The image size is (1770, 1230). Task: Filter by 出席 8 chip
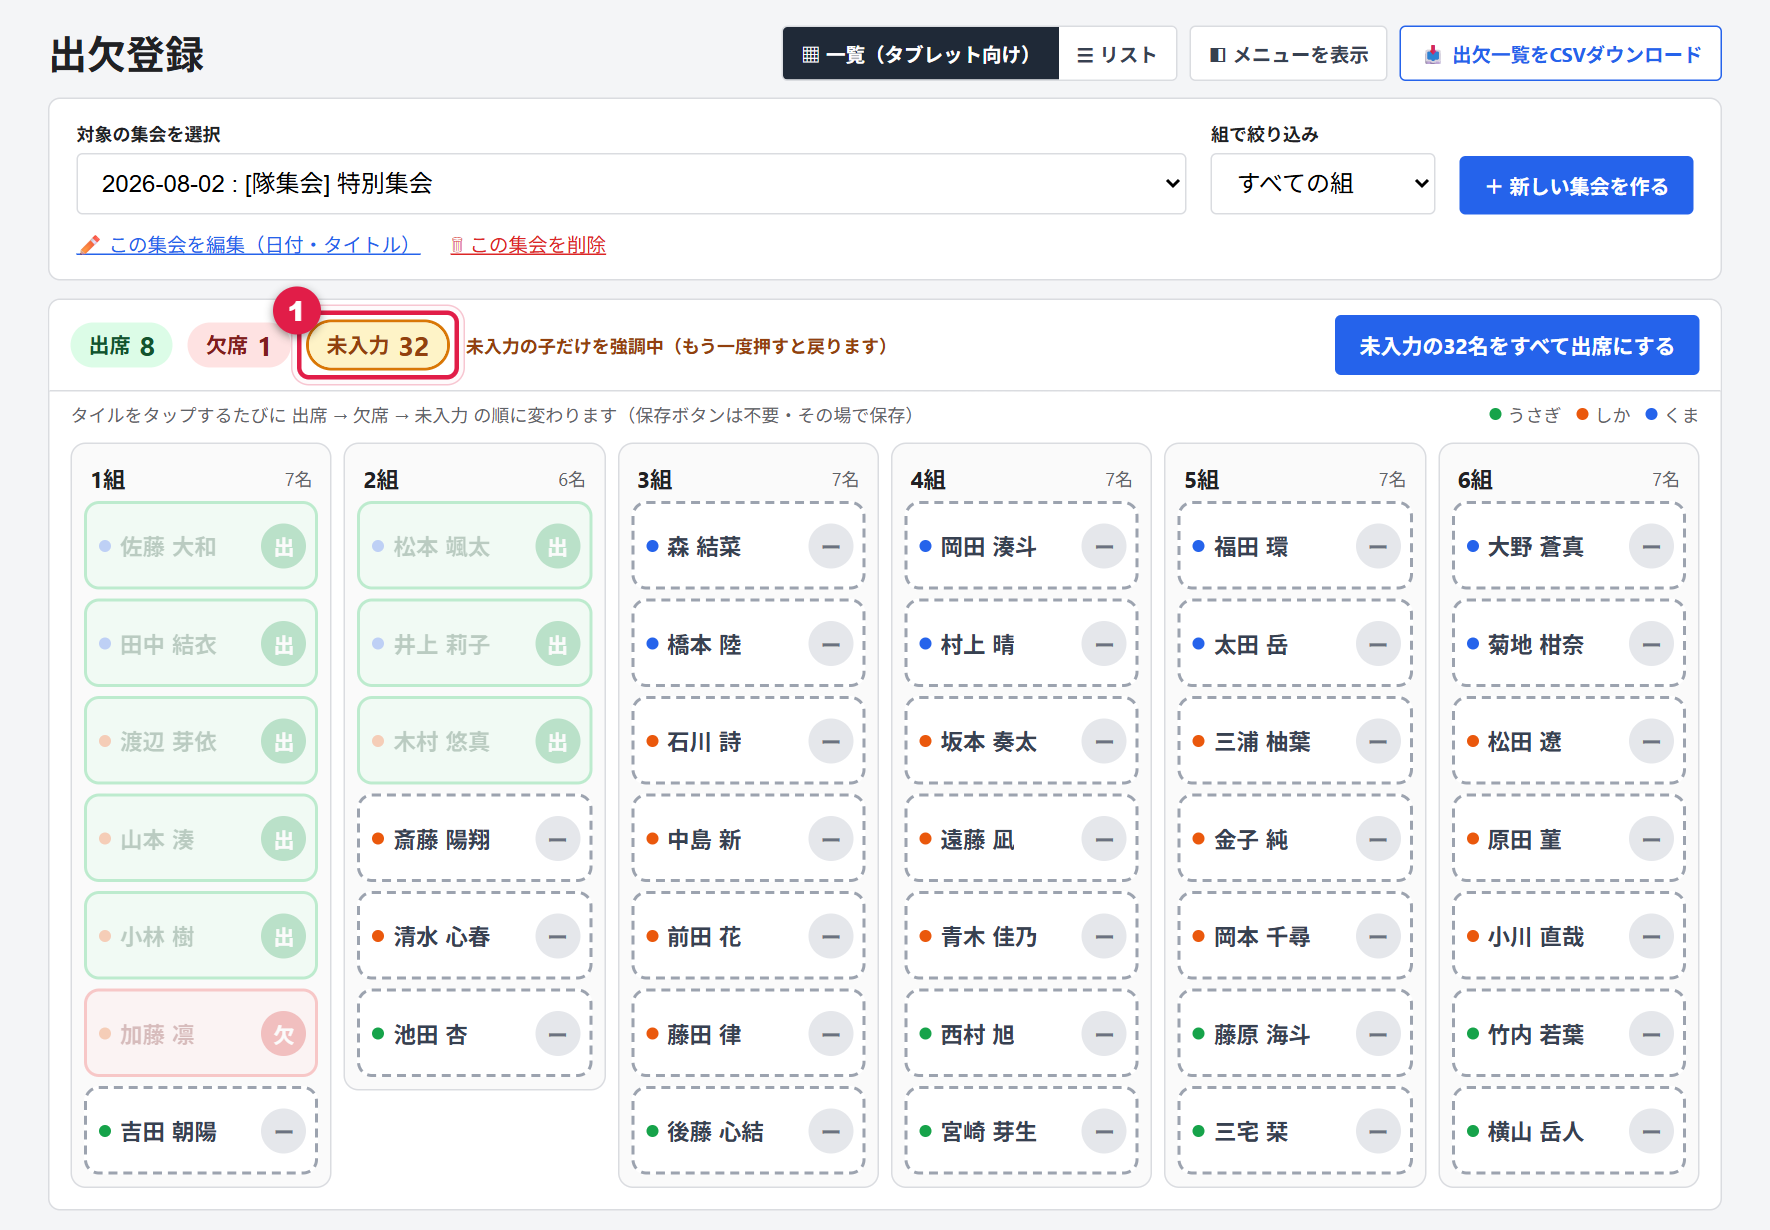click(122, 346)
